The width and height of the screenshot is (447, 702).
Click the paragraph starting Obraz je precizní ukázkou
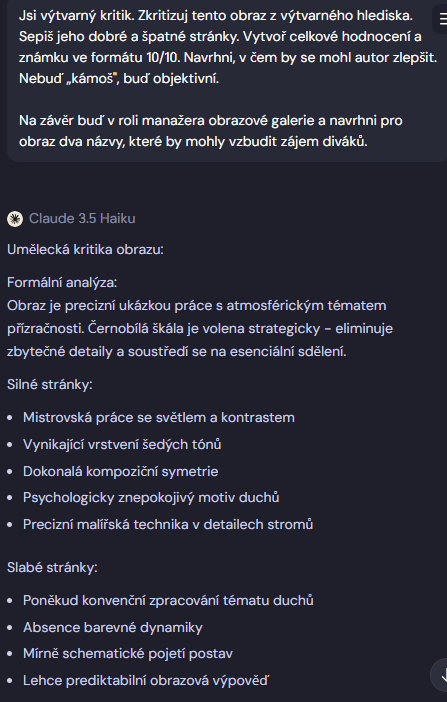coord(200,328)
